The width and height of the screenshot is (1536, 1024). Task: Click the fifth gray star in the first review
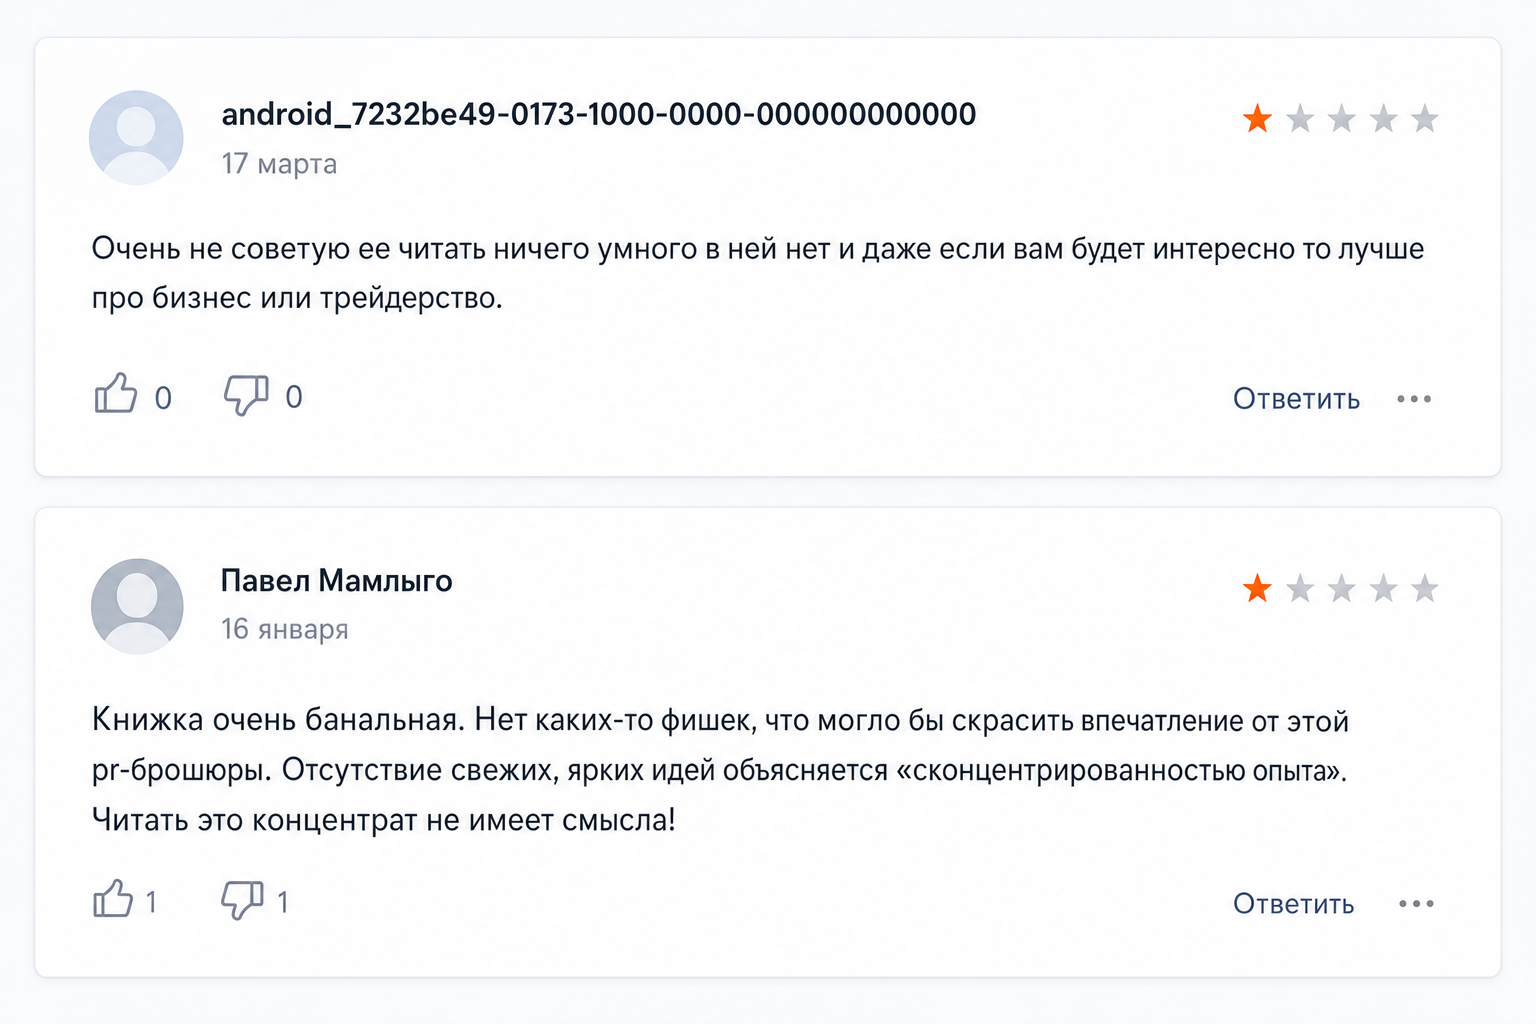(x=1425, y=119)
